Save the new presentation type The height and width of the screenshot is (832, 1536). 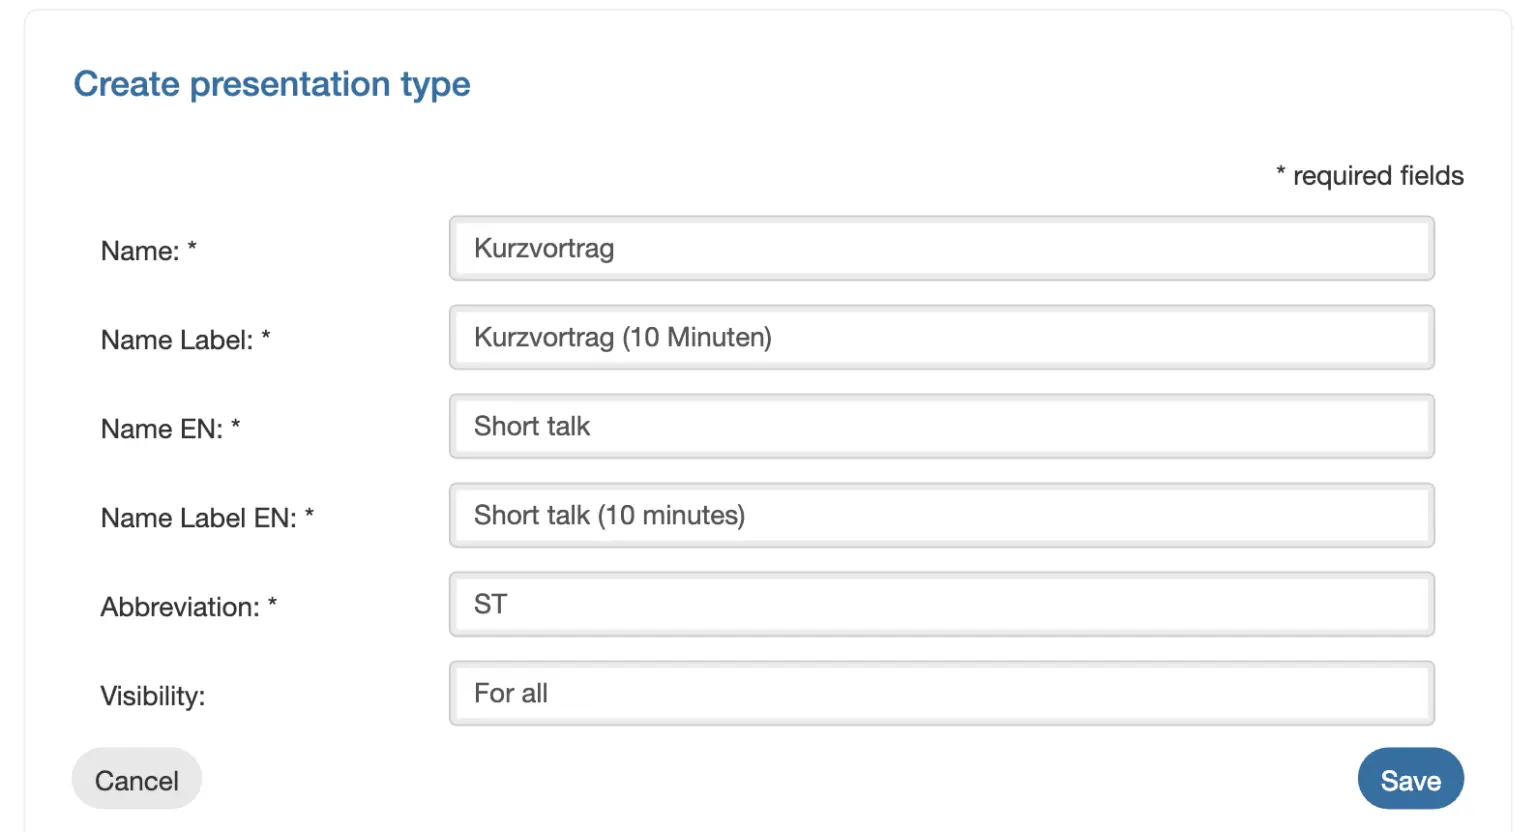click(1410, 779)
